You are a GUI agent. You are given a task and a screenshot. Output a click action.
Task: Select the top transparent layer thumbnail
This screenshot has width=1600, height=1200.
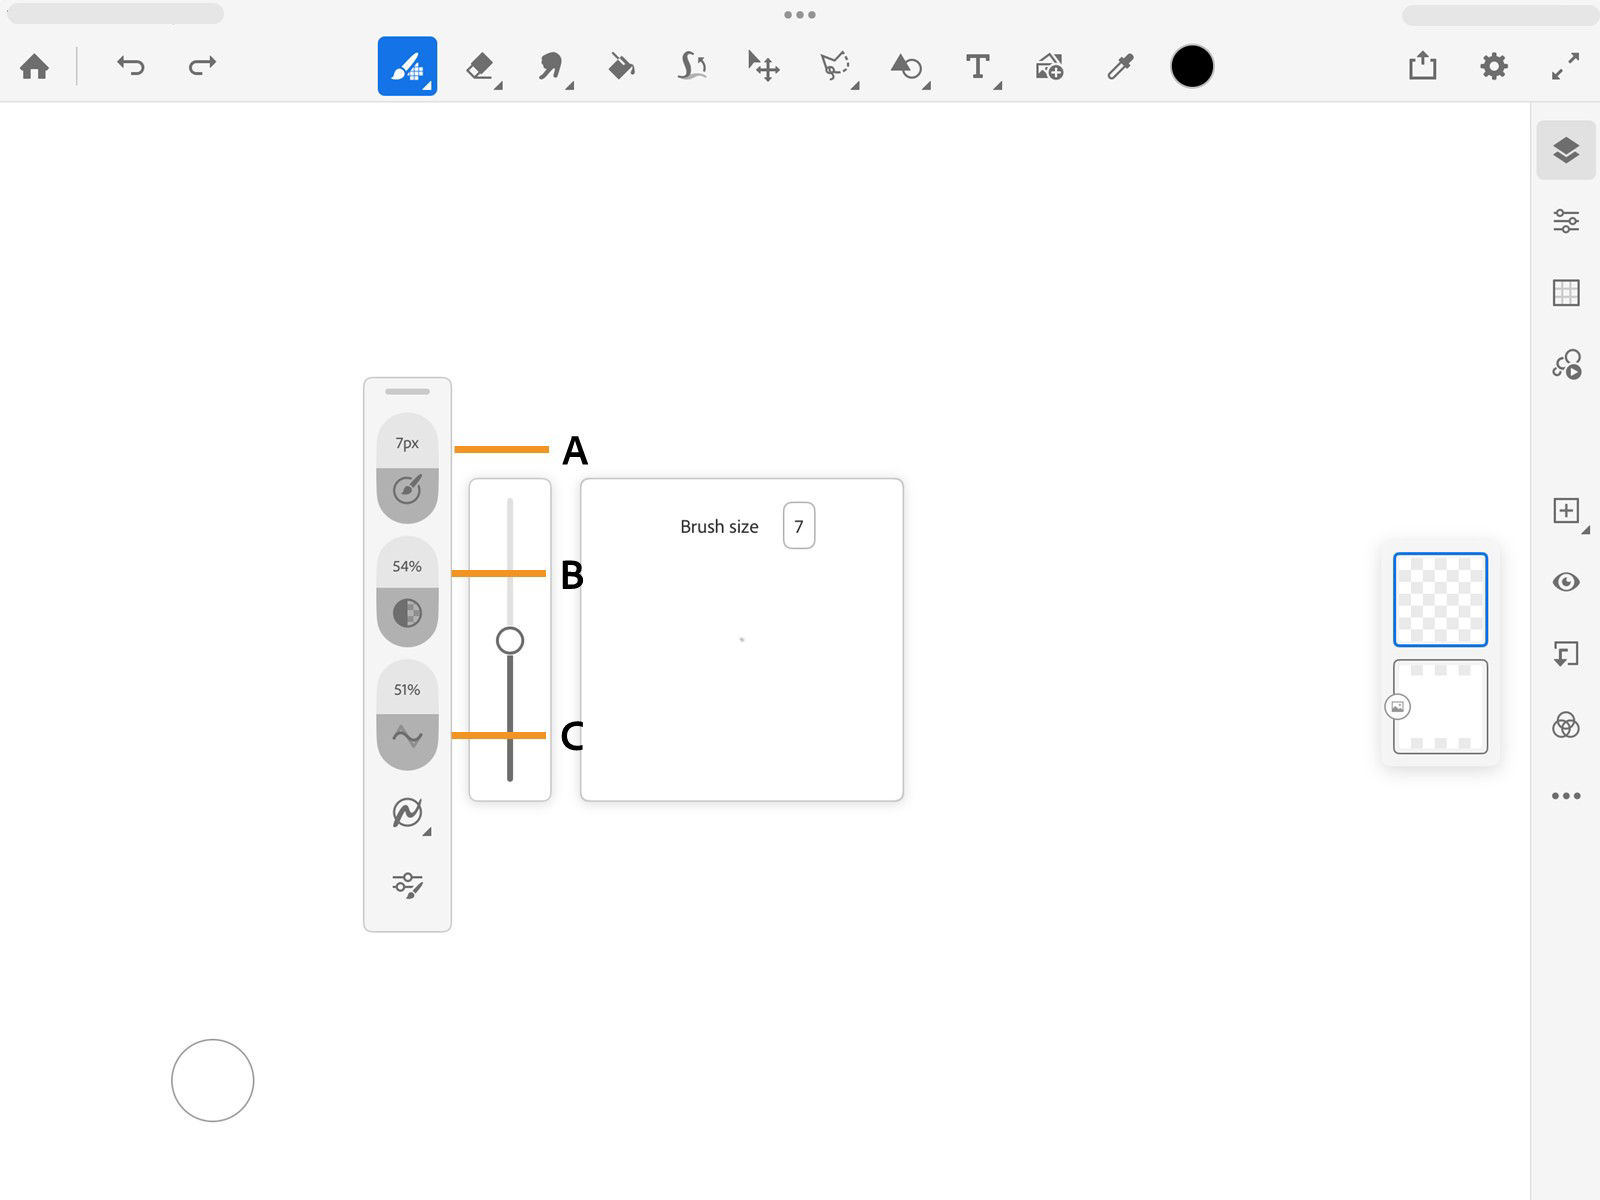coord(1440,599)
